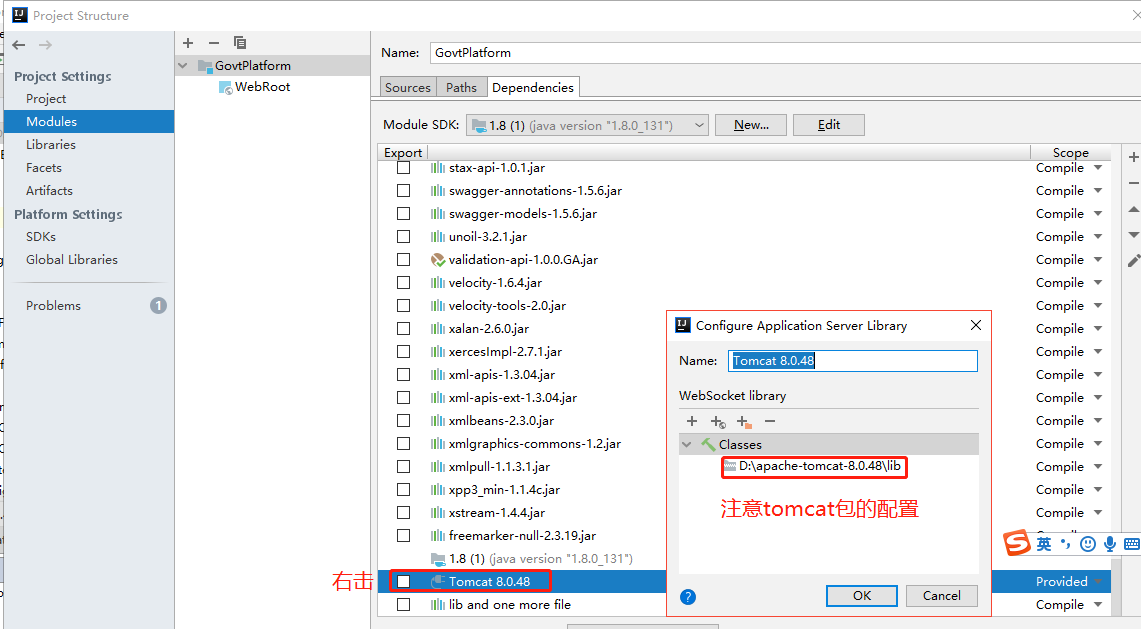The width and height of the screenshot is (1141, 629).
Task: Click the WebRoot facet icon
Action: click(226, 87)
